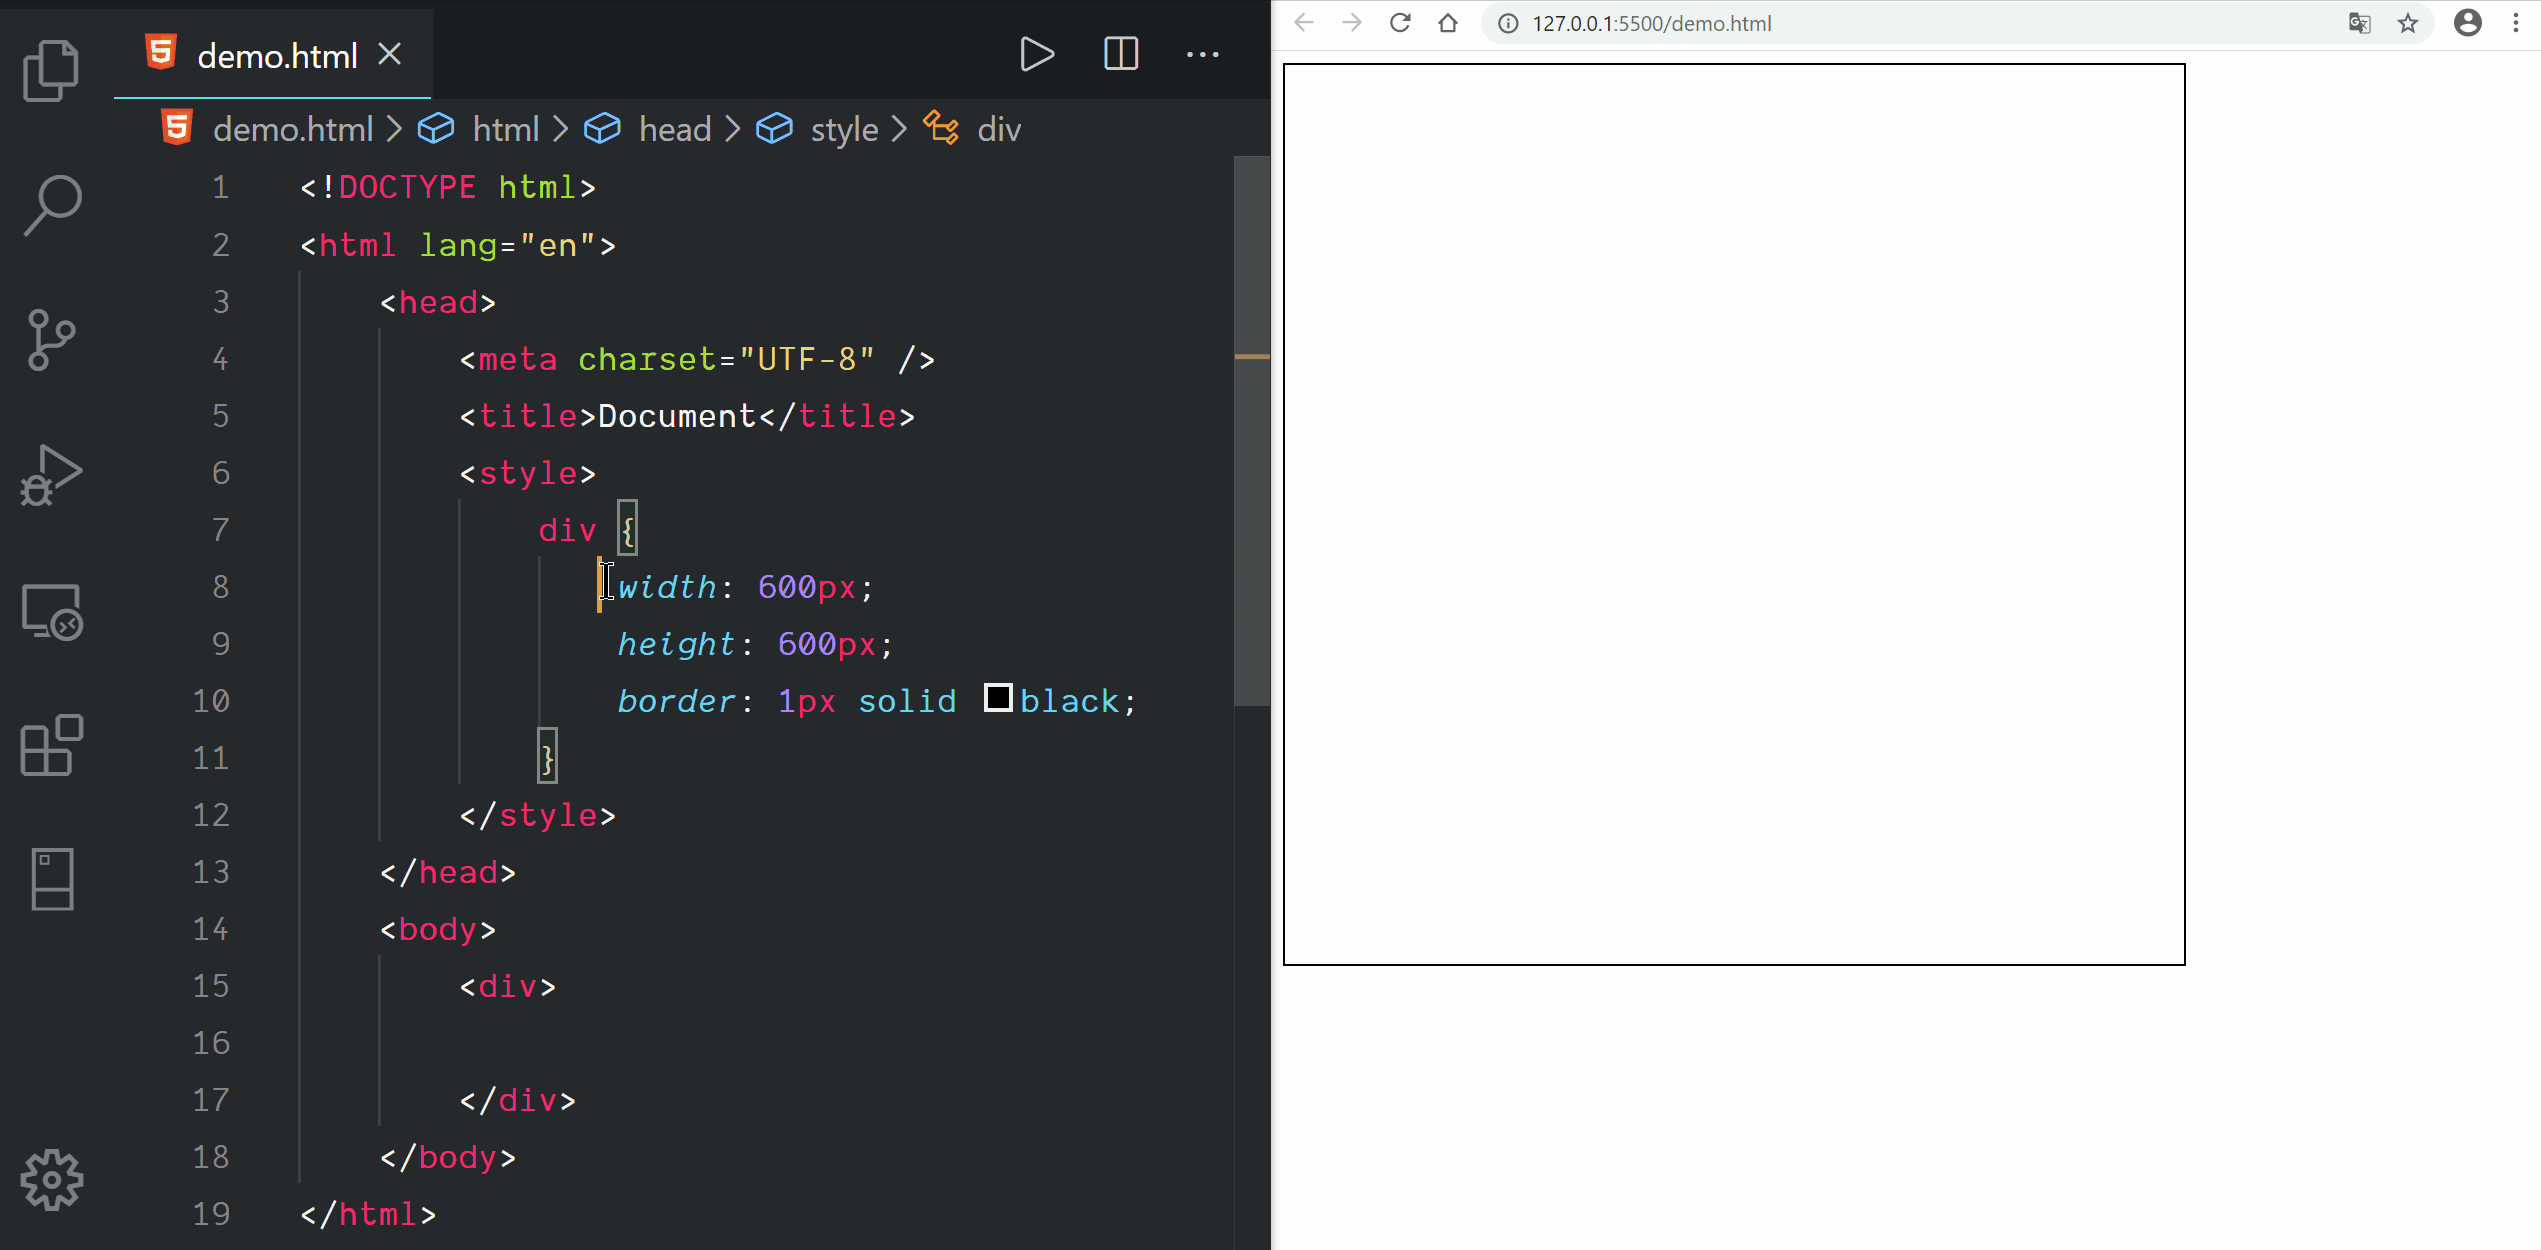
Task: Open the Chrome profile account icon
Action: coord(2467,23)
